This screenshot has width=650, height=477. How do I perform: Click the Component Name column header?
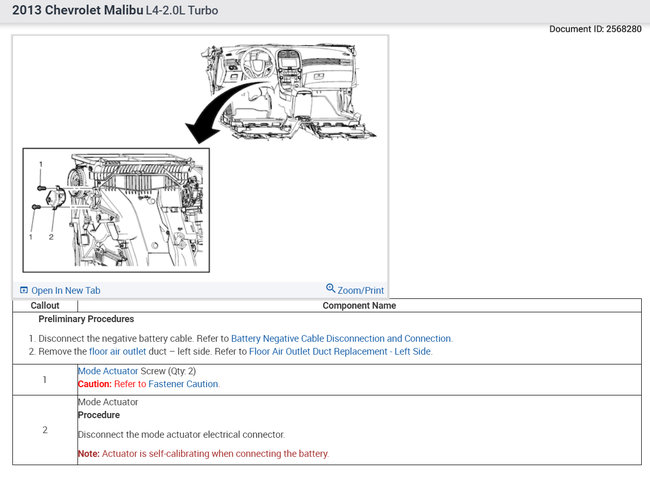tap(359, 305)
